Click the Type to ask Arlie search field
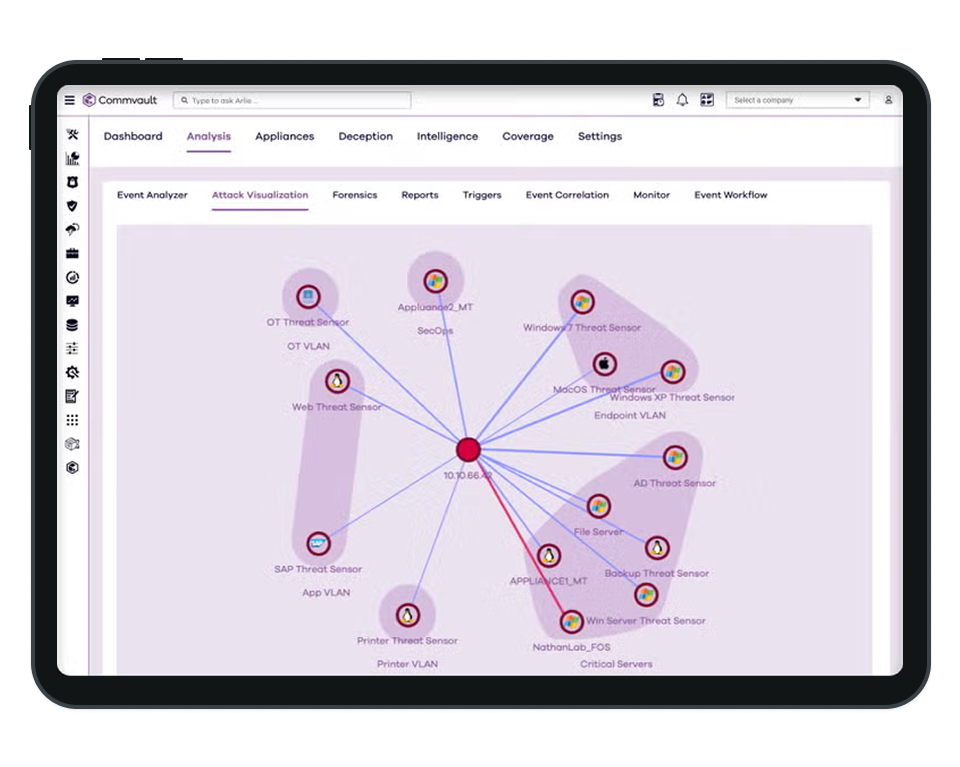 (292, 100)
